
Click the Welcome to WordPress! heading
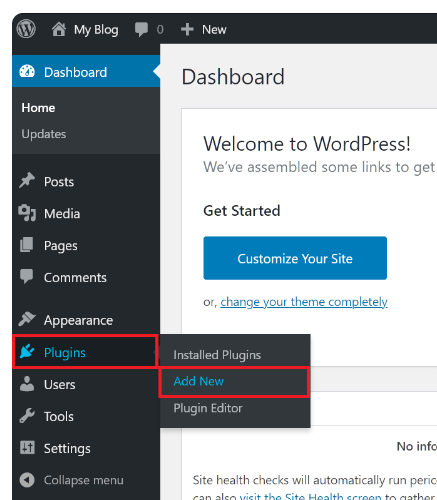pyautogui.click(x=307, y=144)
